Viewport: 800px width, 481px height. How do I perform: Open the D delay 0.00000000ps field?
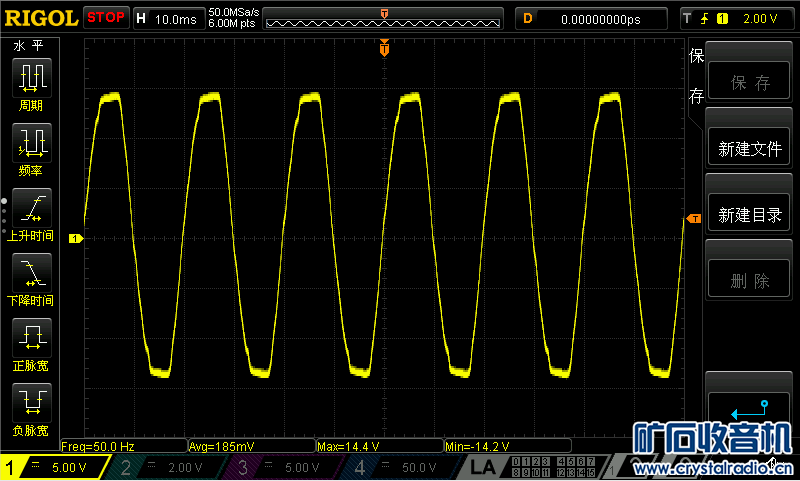[591, 18]
